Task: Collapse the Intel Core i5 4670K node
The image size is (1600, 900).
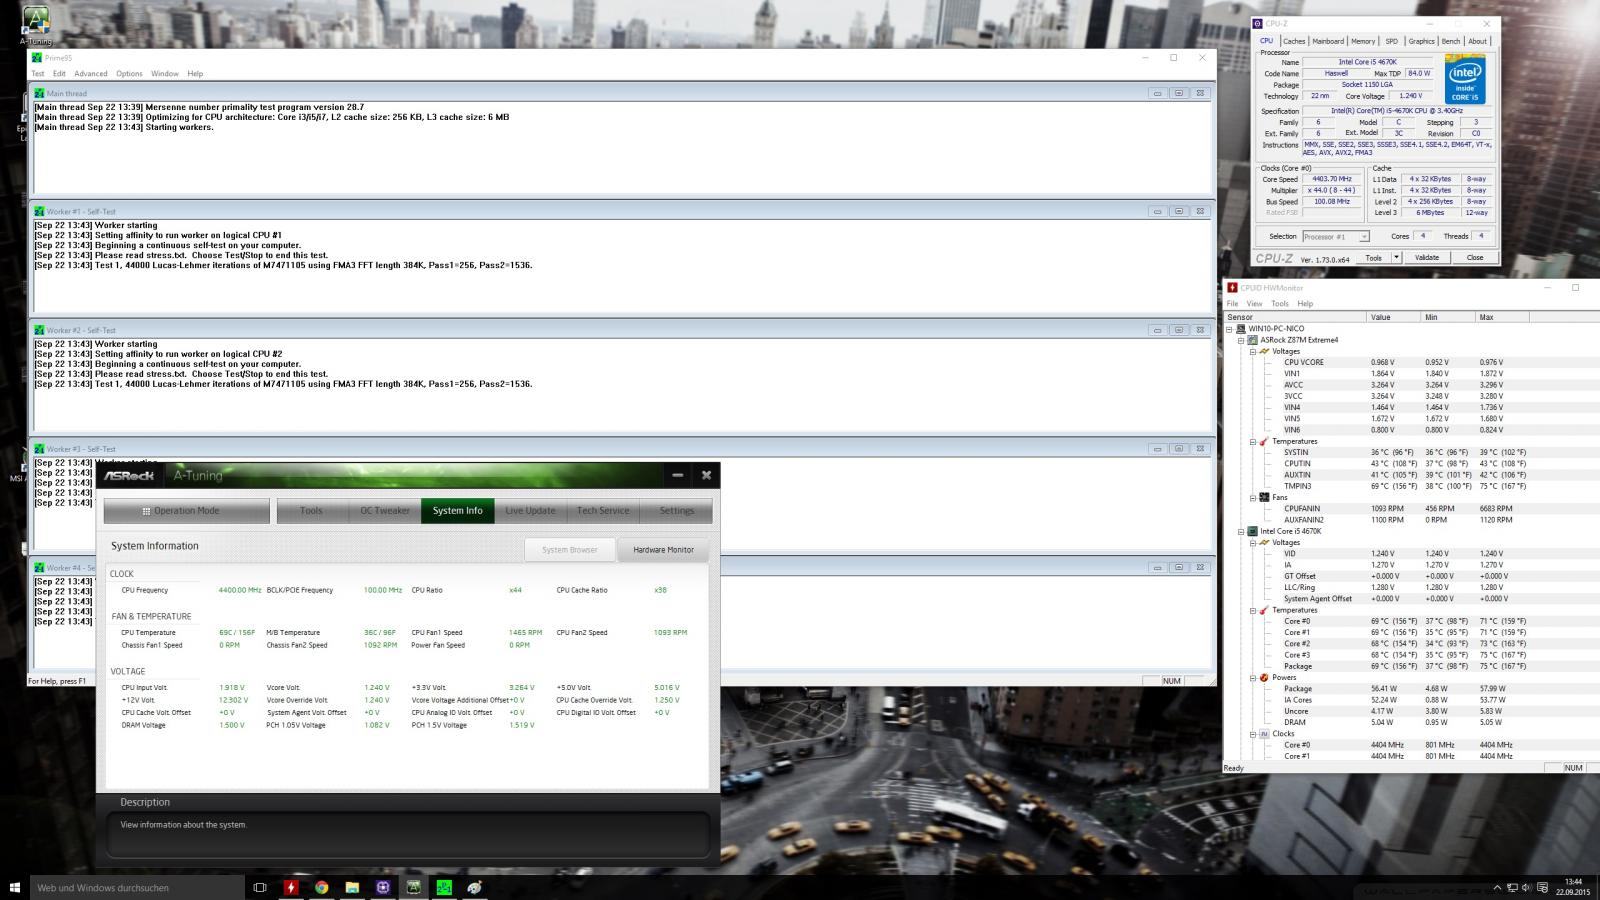Action: click(1241, 531)
